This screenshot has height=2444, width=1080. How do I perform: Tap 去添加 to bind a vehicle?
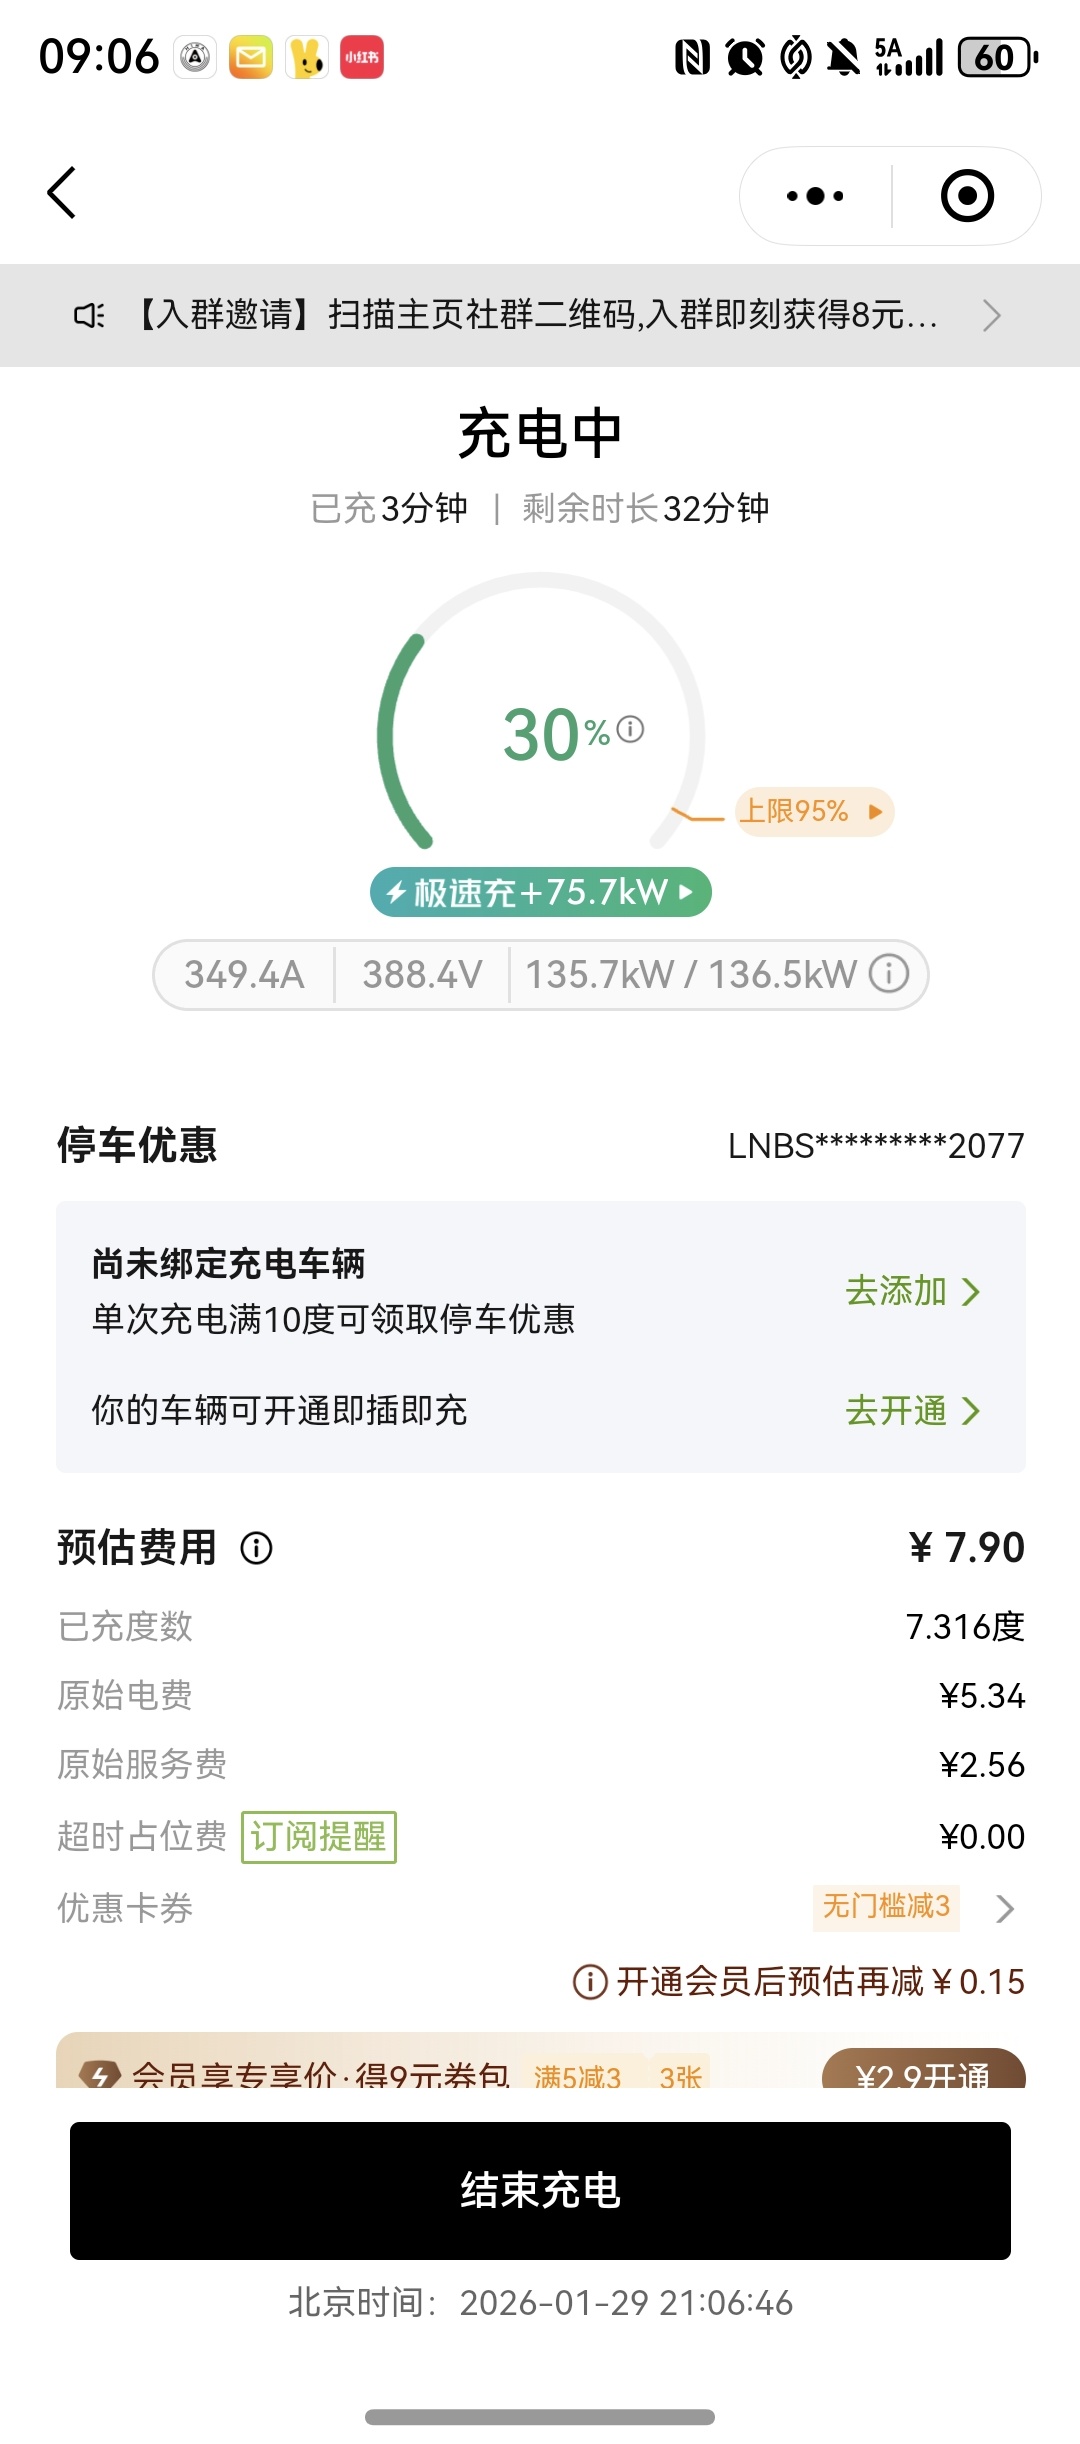click(912, 1291)
